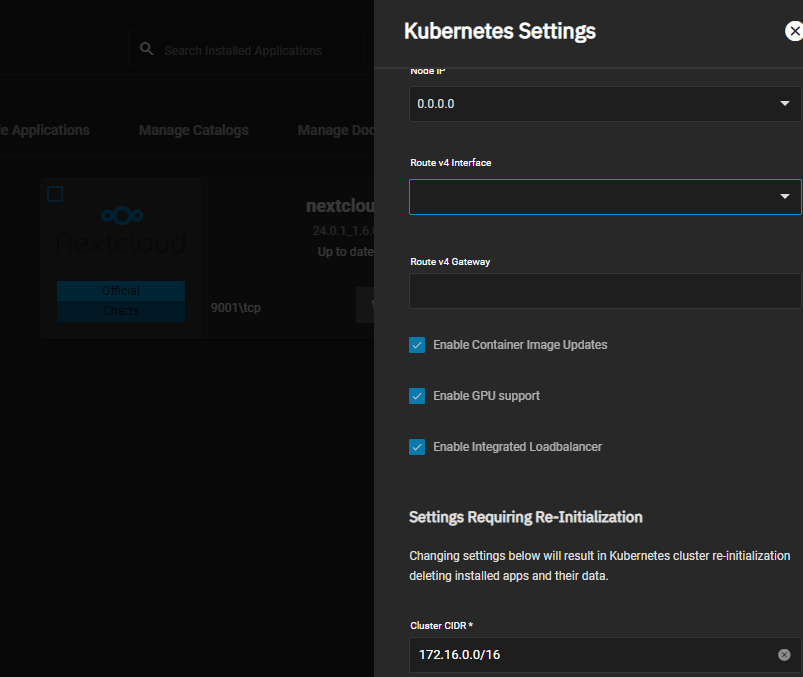Open the Node IP dropdown
803x677 pixels.
coord(605,104)
